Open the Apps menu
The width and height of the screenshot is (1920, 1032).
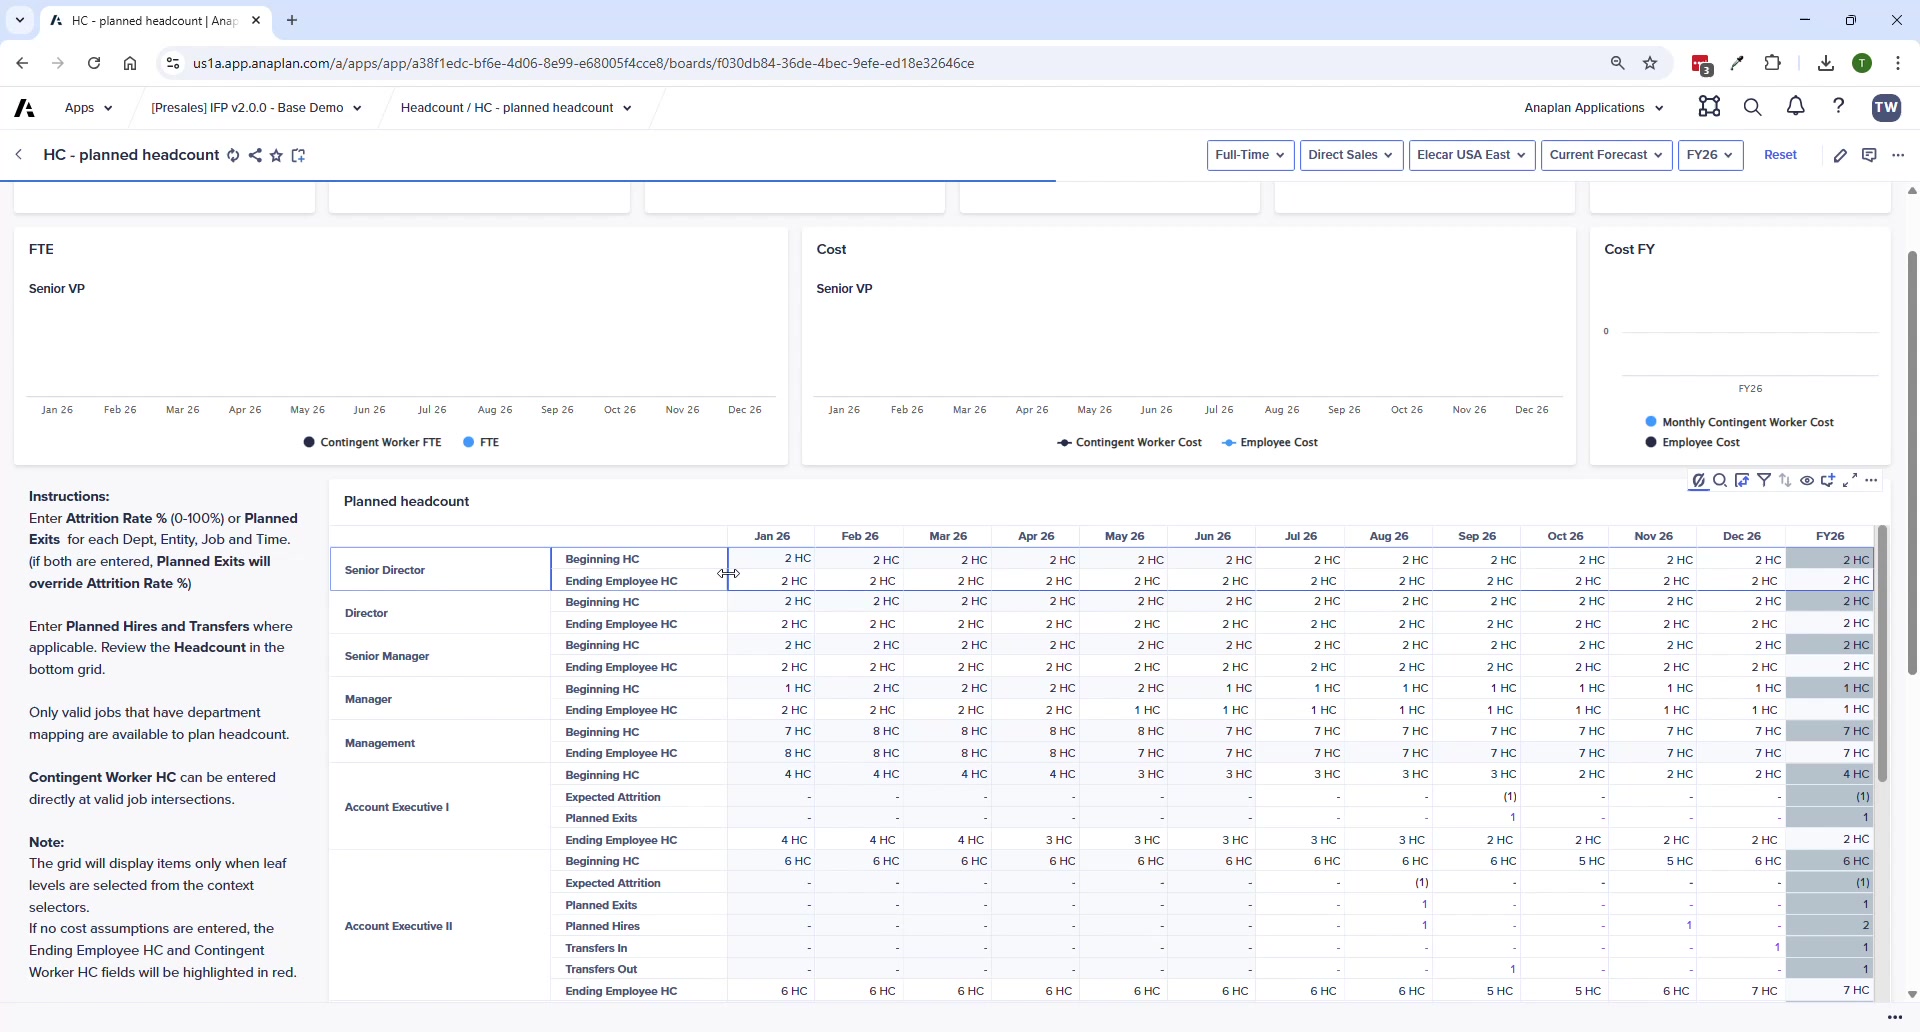[87, 107]
